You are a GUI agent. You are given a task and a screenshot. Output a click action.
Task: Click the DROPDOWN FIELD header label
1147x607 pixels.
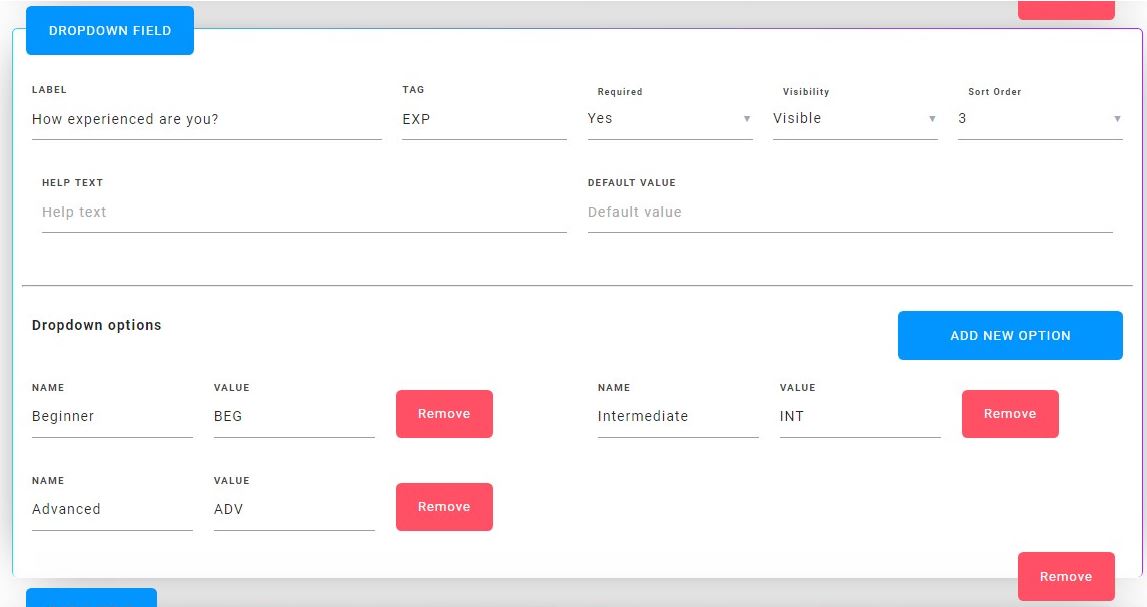tap(110, 30)
